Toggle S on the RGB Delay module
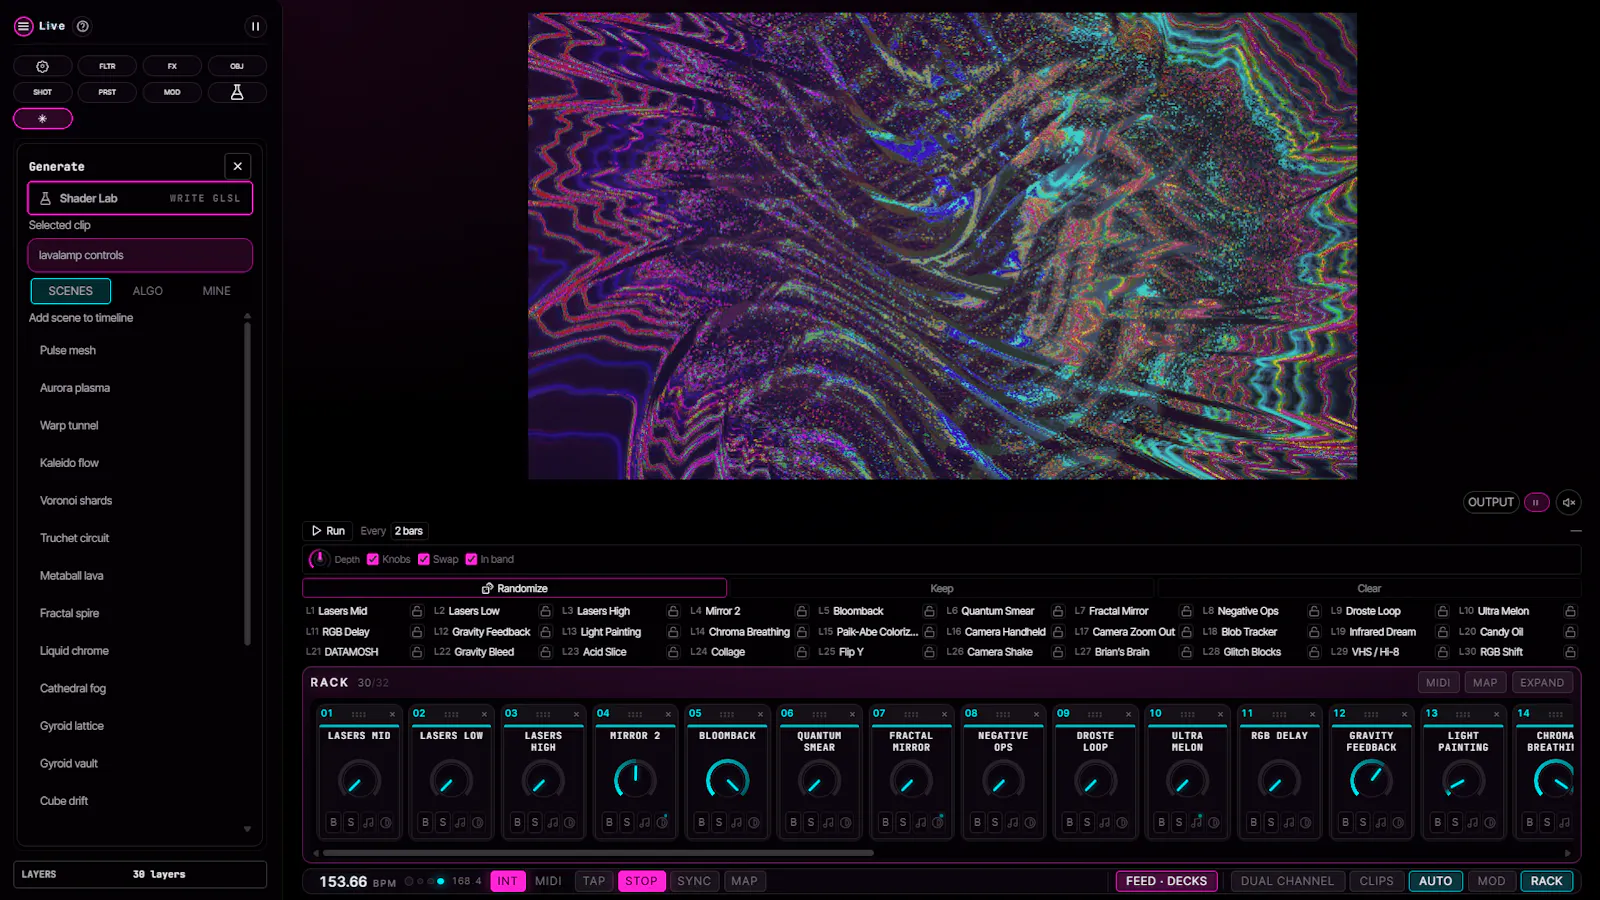The image size is (1600, 900). tap(1271, 822)
